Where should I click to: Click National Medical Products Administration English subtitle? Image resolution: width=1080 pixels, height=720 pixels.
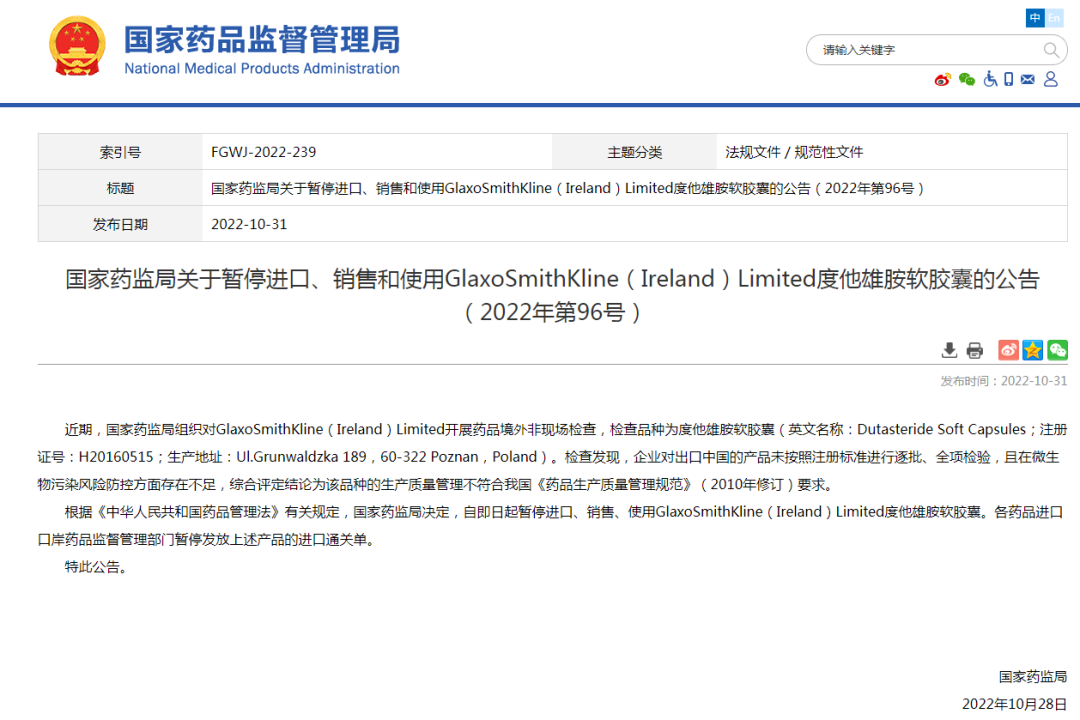(262, 68)
